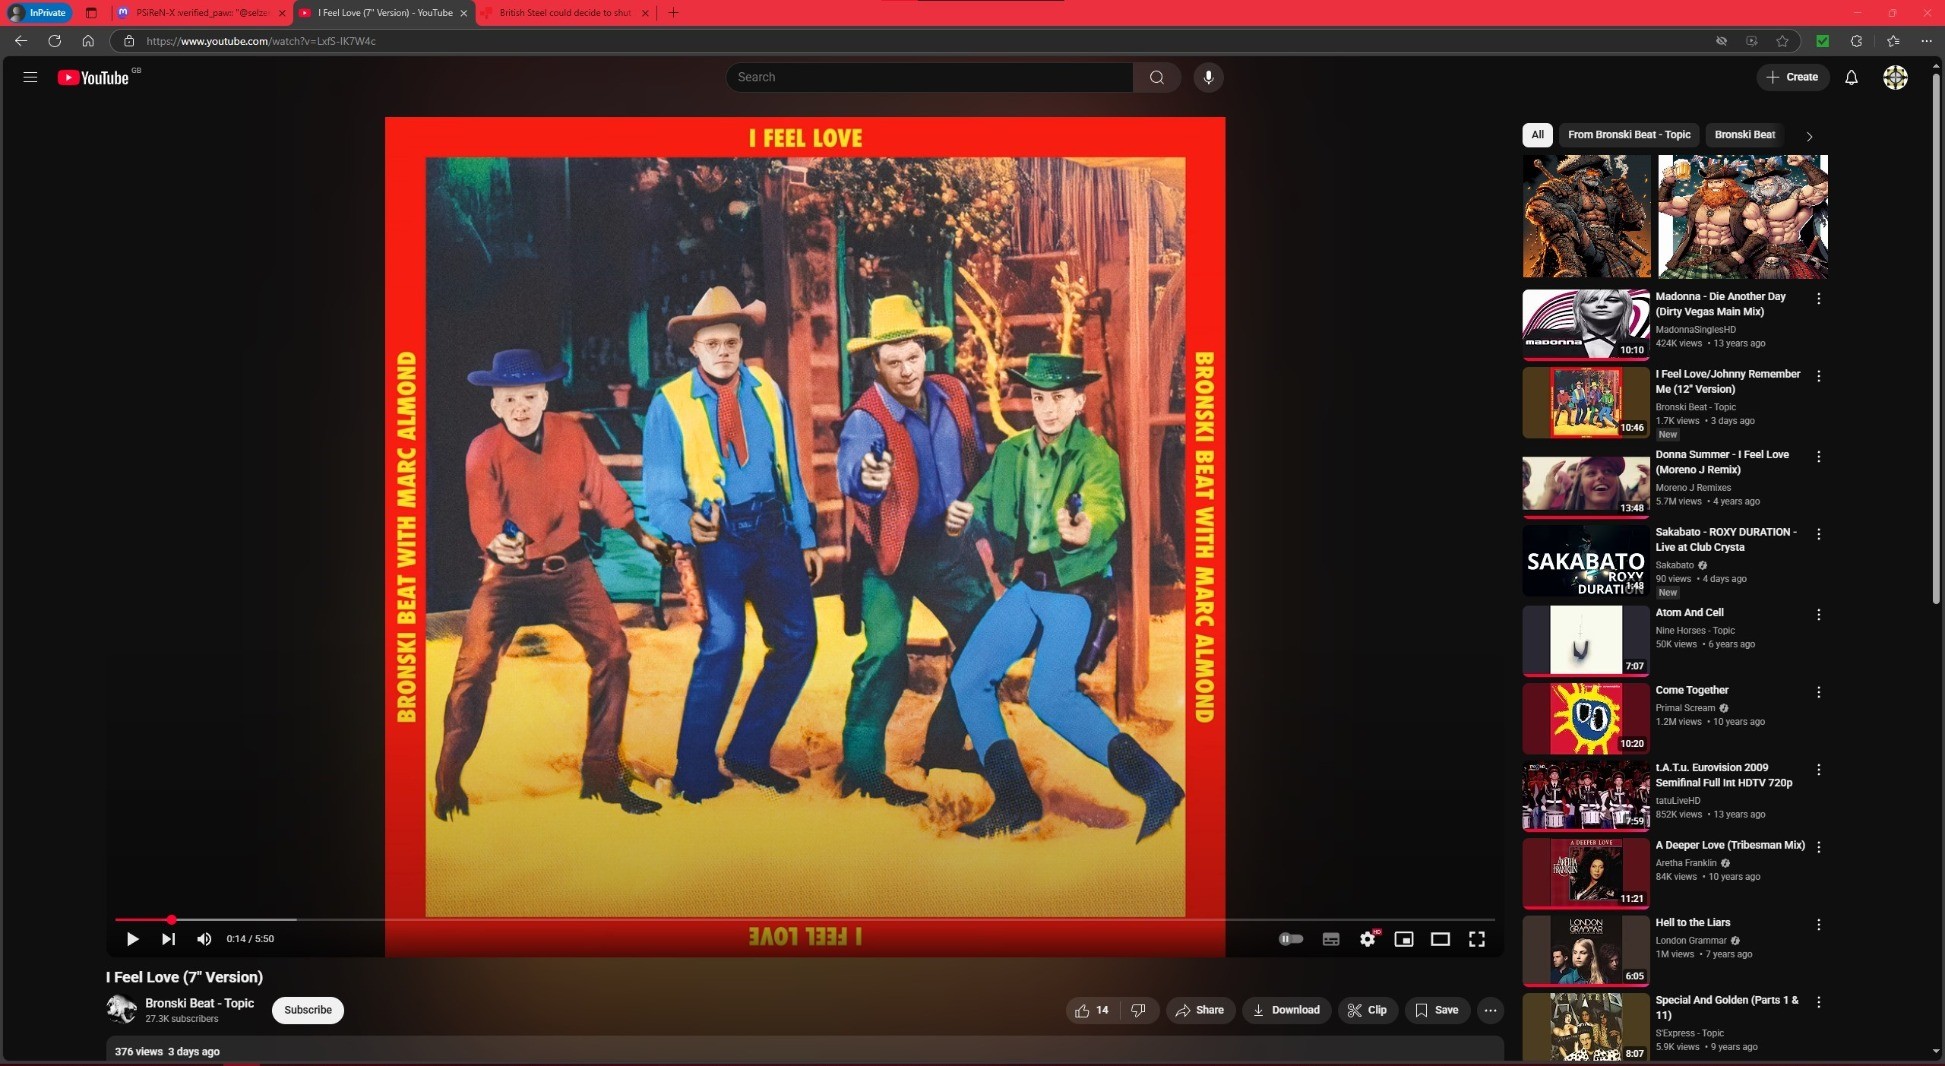Viewport: 1945px width, 1066px height.
Task: Switch to miniplayer mode
Action: tap(1404, 939)
